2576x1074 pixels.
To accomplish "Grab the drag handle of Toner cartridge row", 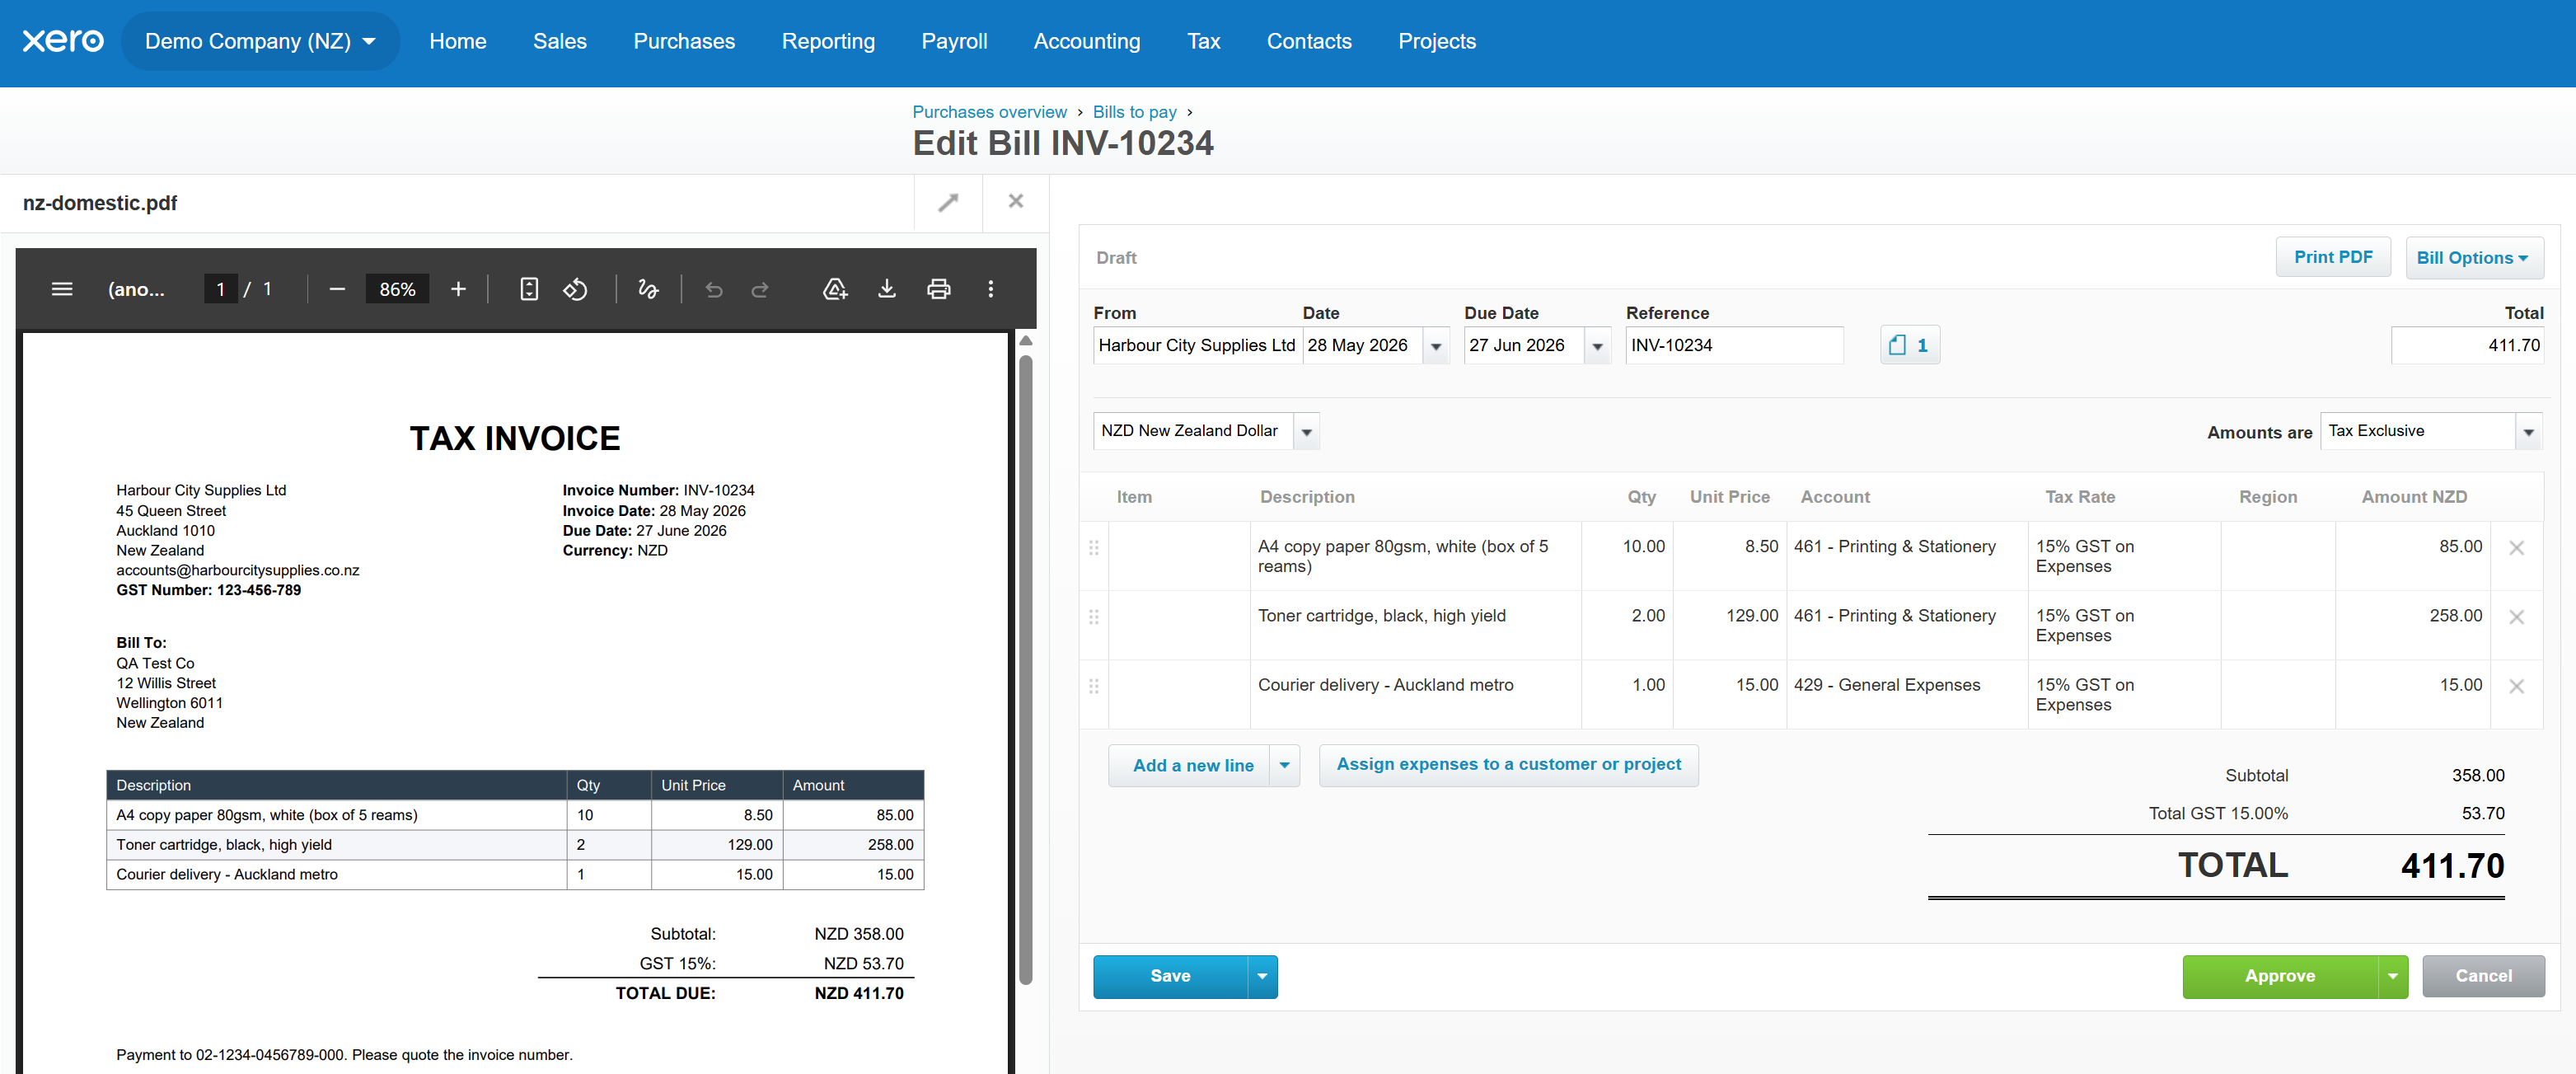I will 1094,616.
